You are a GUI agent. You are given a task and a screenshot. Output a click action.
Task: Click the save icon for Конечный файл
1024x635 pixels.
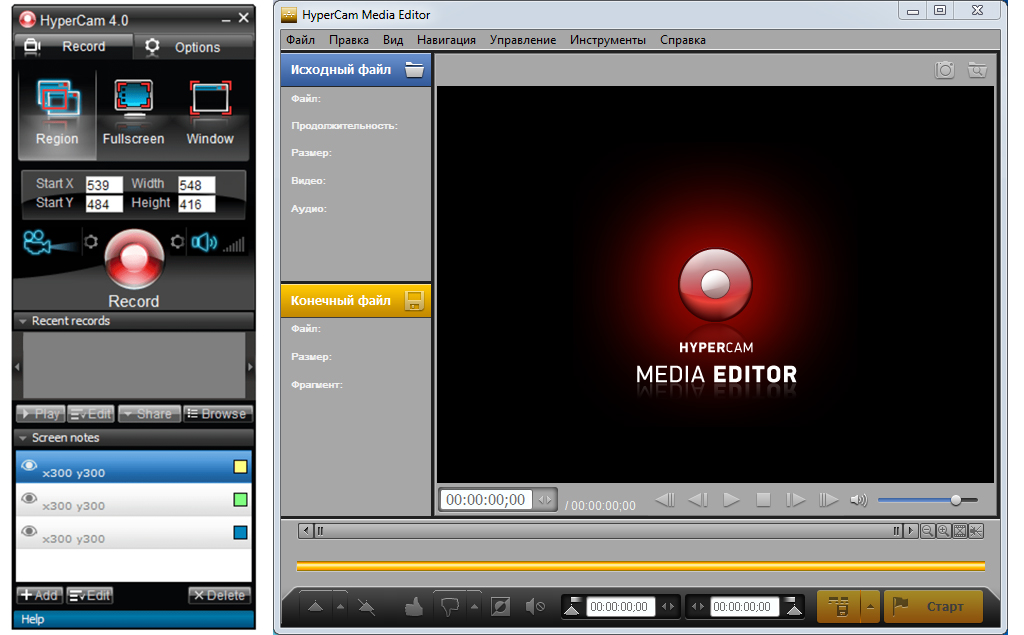(x=414, y=300)
